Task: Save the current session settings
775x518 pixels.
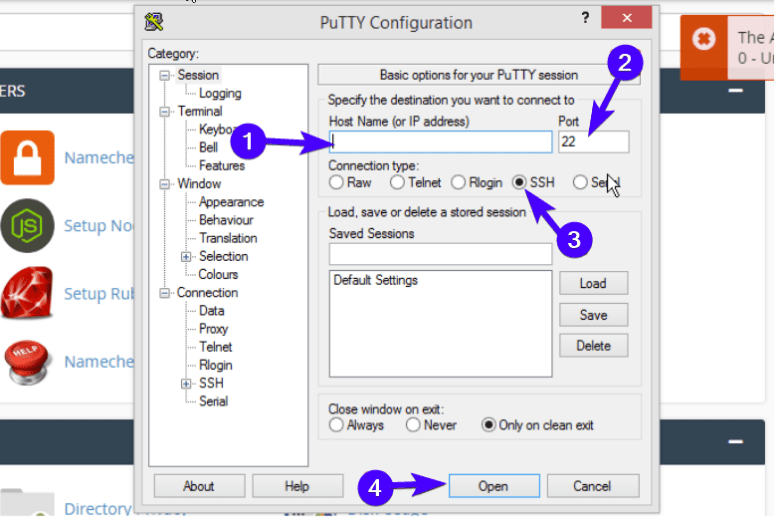Action: coord(593,315)
